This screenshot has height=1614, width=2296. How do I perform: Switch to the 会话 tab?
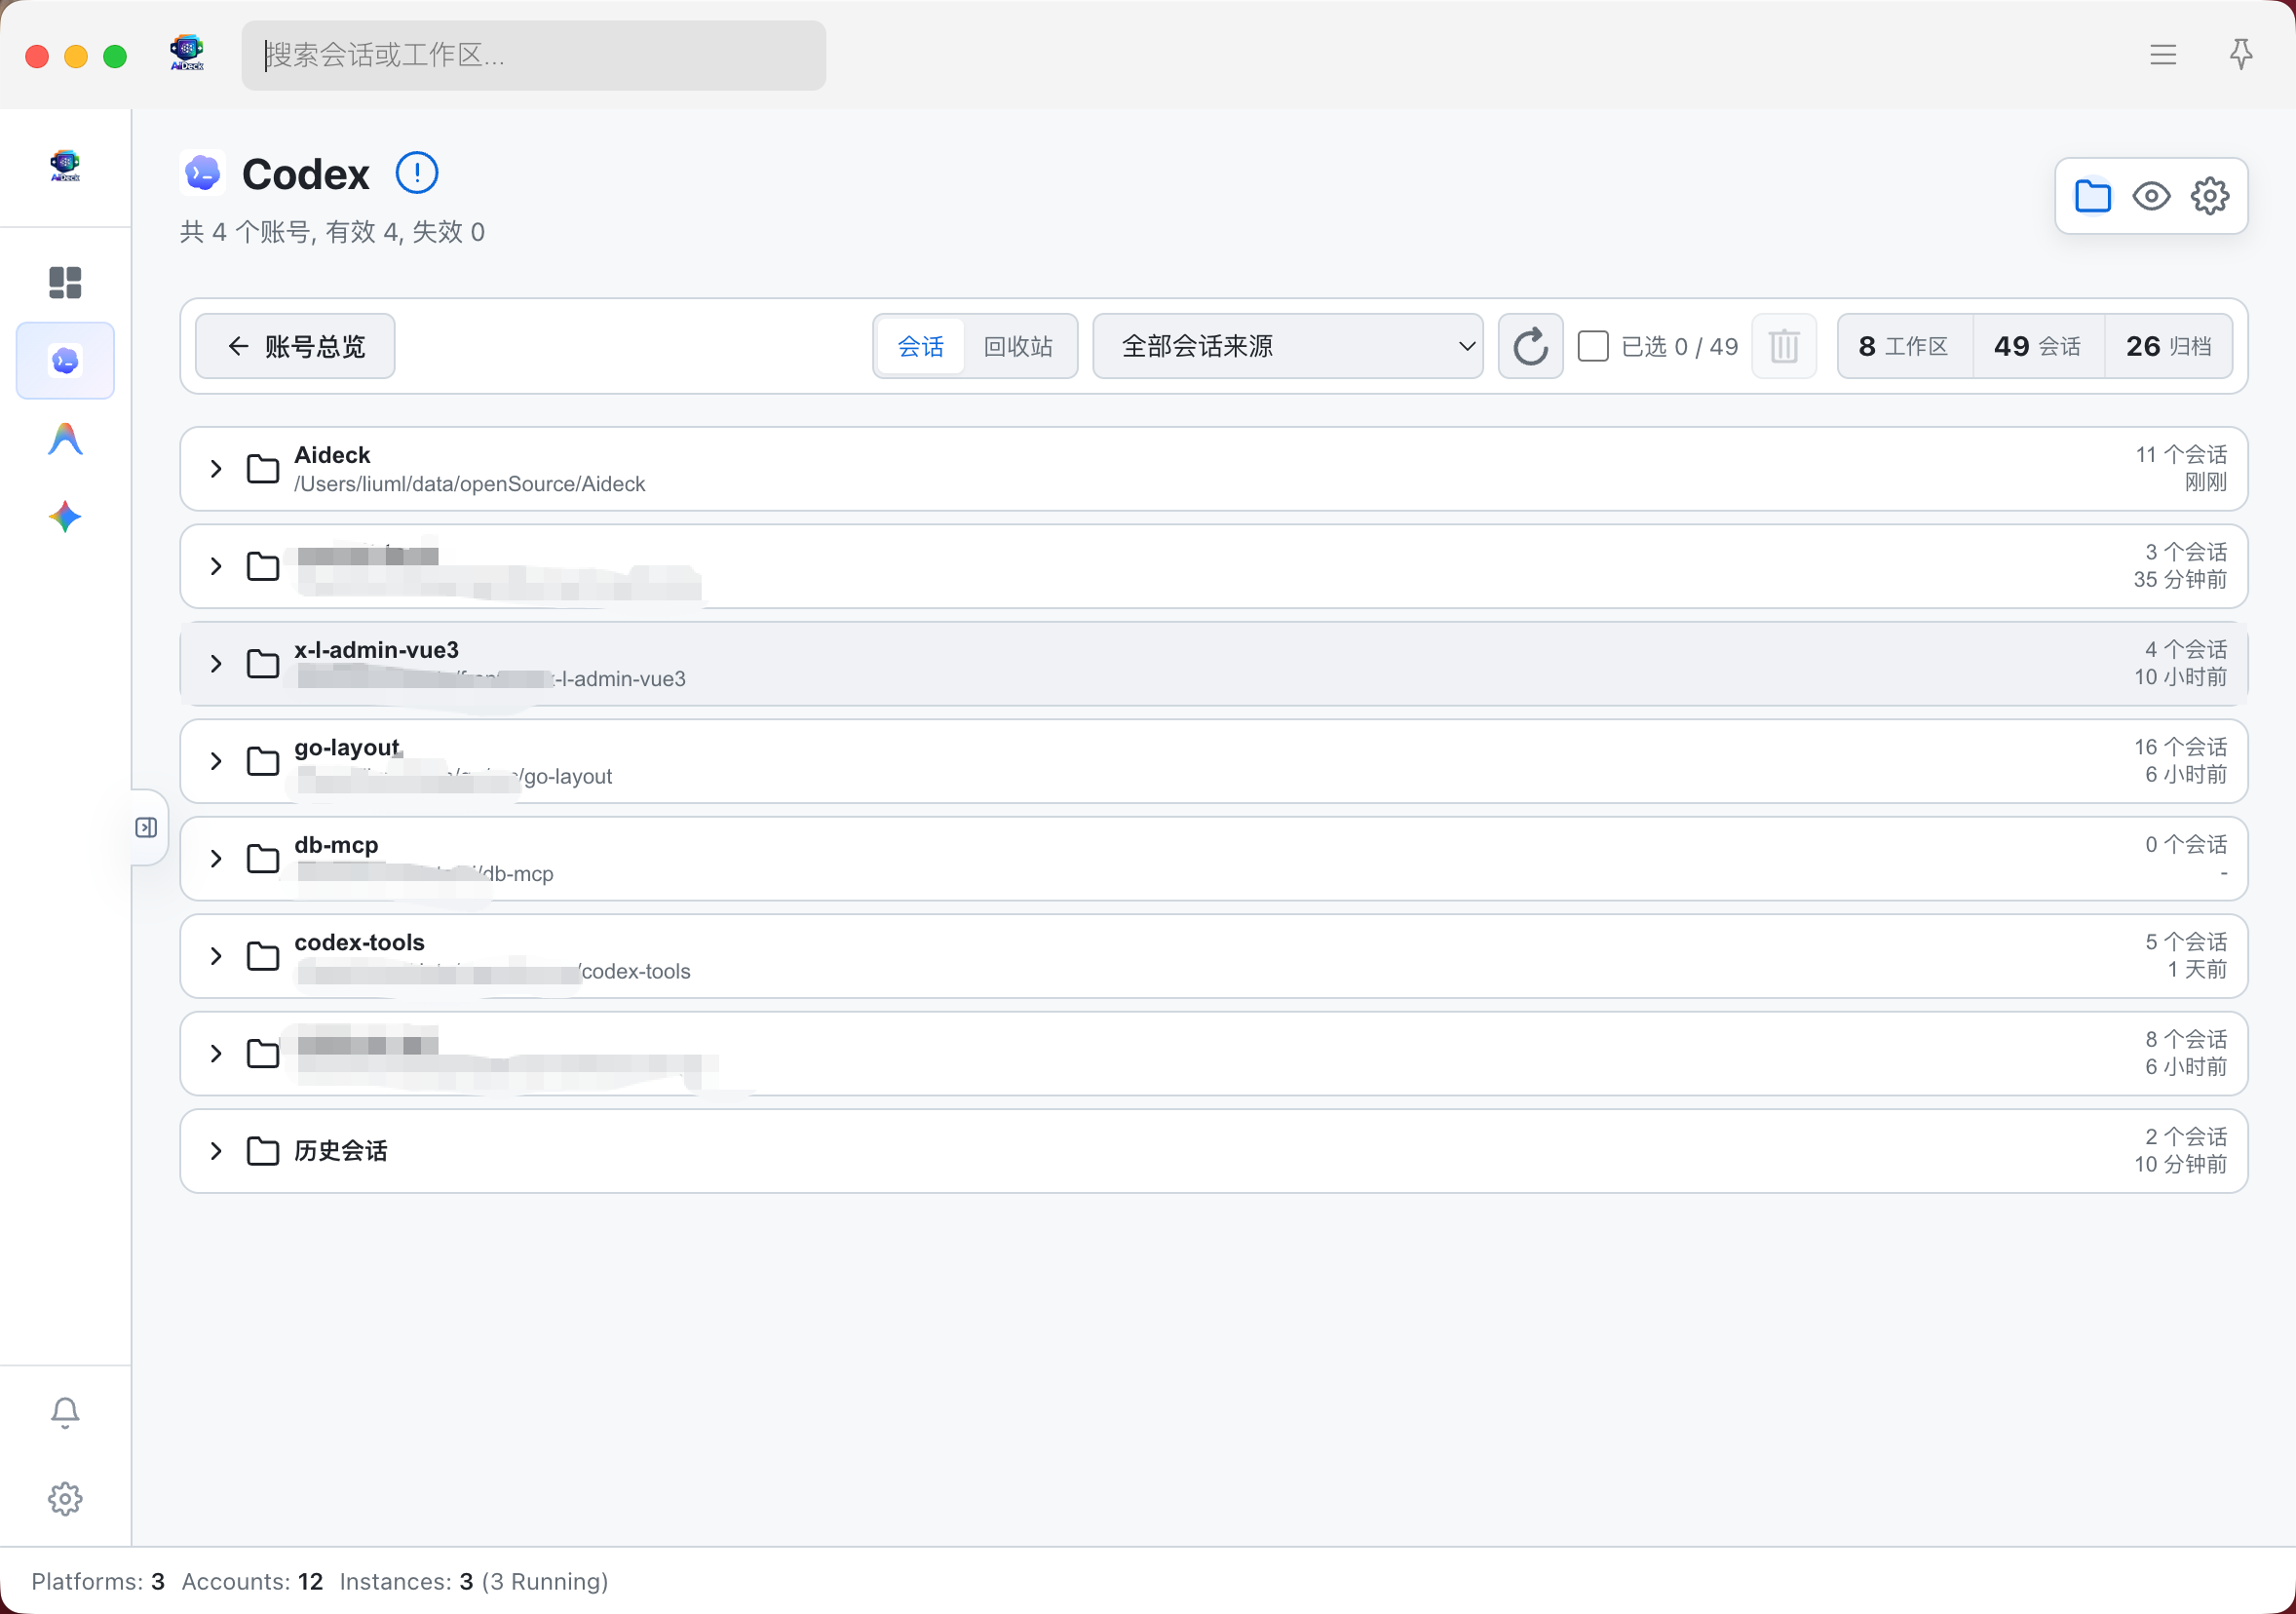[x=920, y=346]
